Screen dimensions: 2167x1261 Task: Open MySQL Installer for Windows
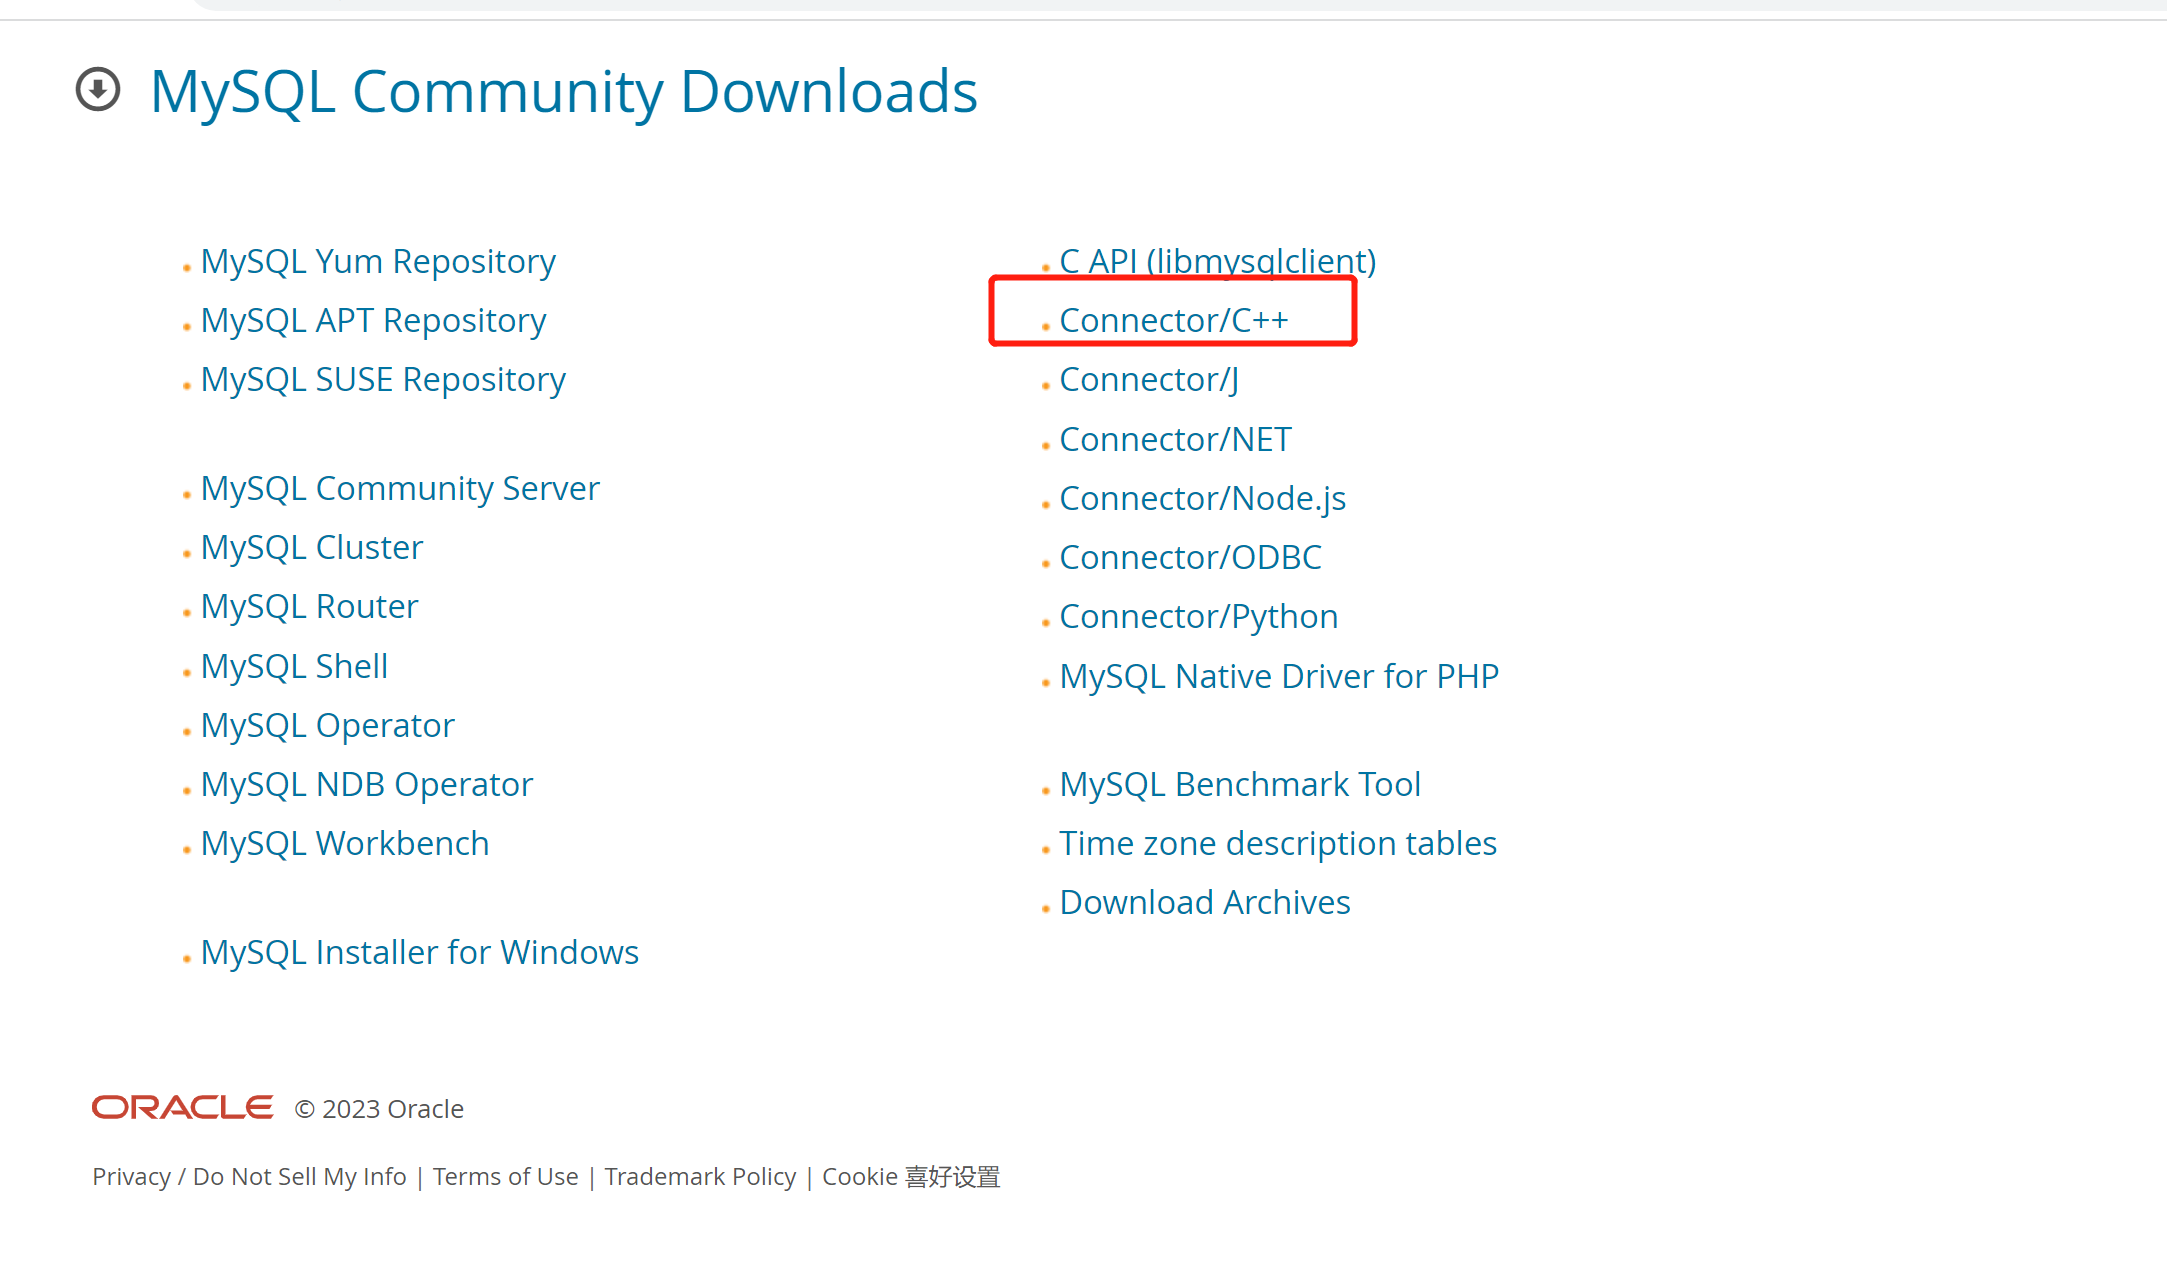[422, 950]
